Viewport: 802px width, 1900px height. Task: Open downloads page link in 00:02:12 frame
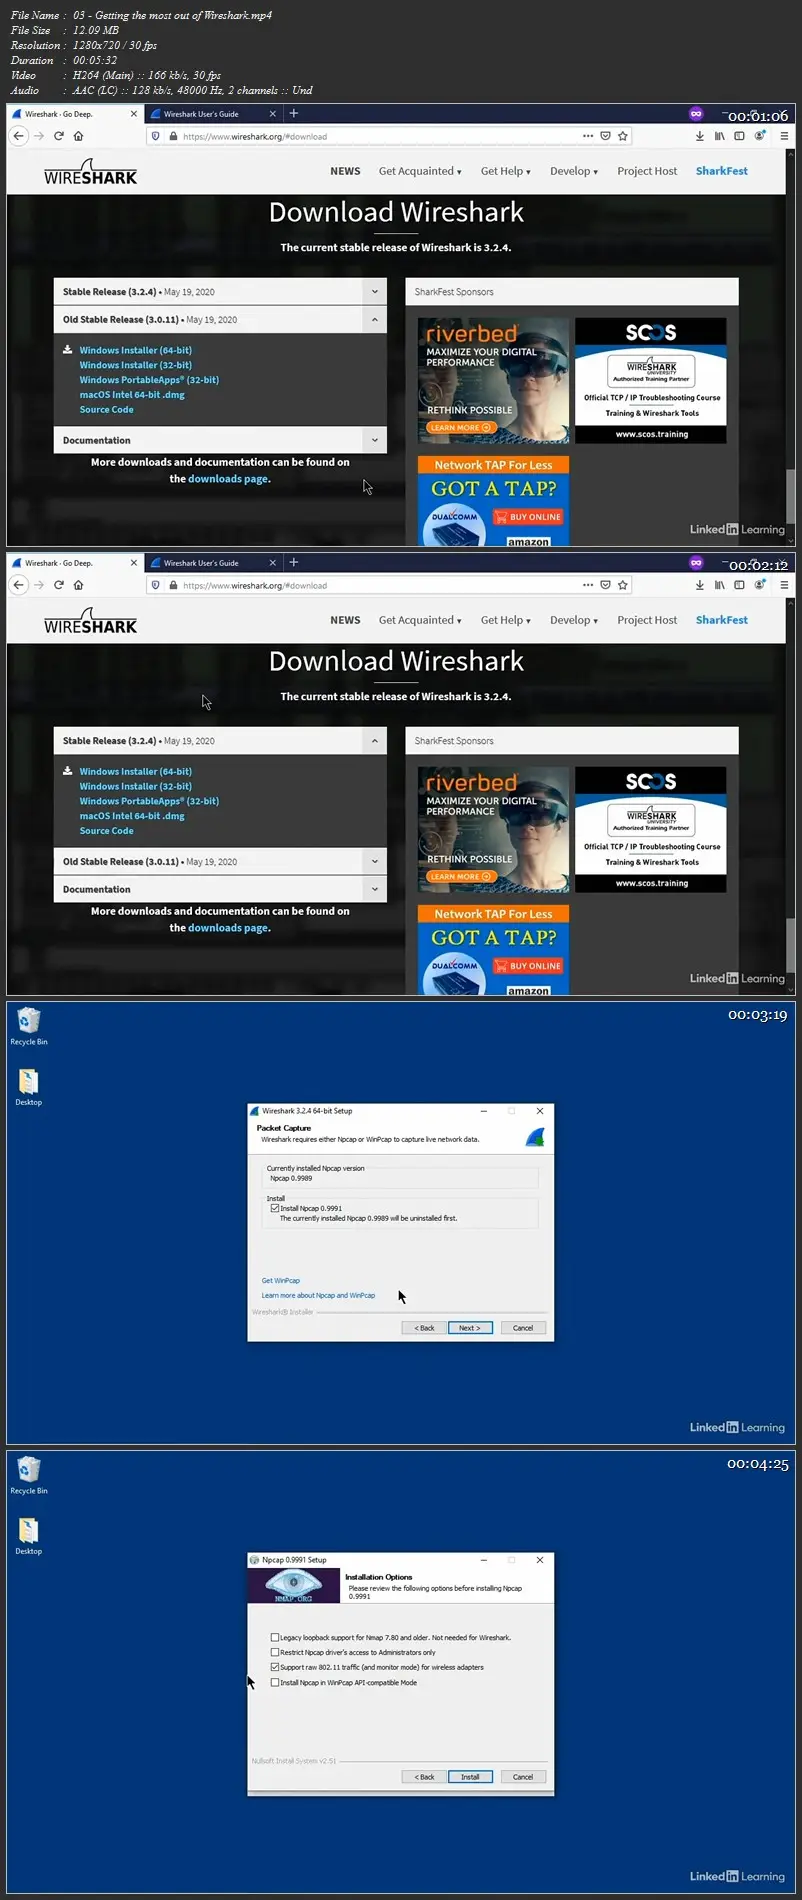[228, 928]
